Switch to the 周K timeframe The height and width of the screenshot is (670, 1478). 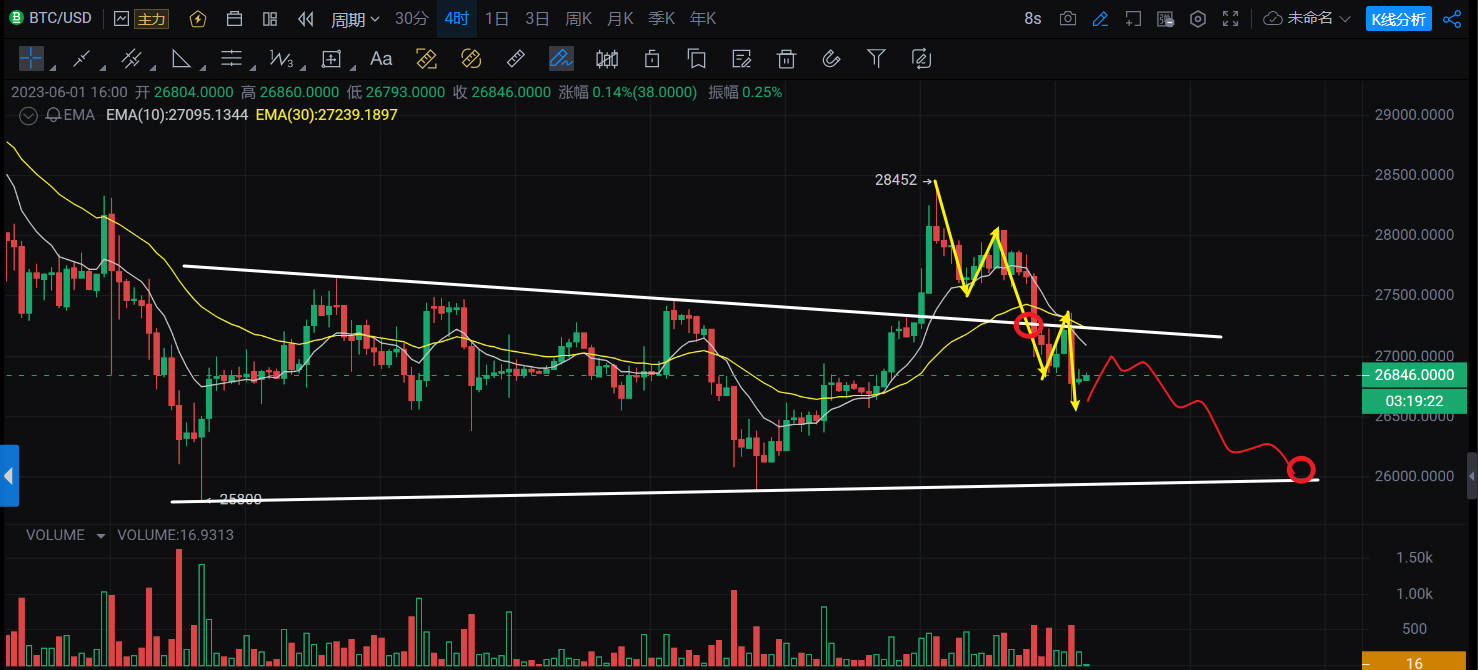[x=579, y=18]
